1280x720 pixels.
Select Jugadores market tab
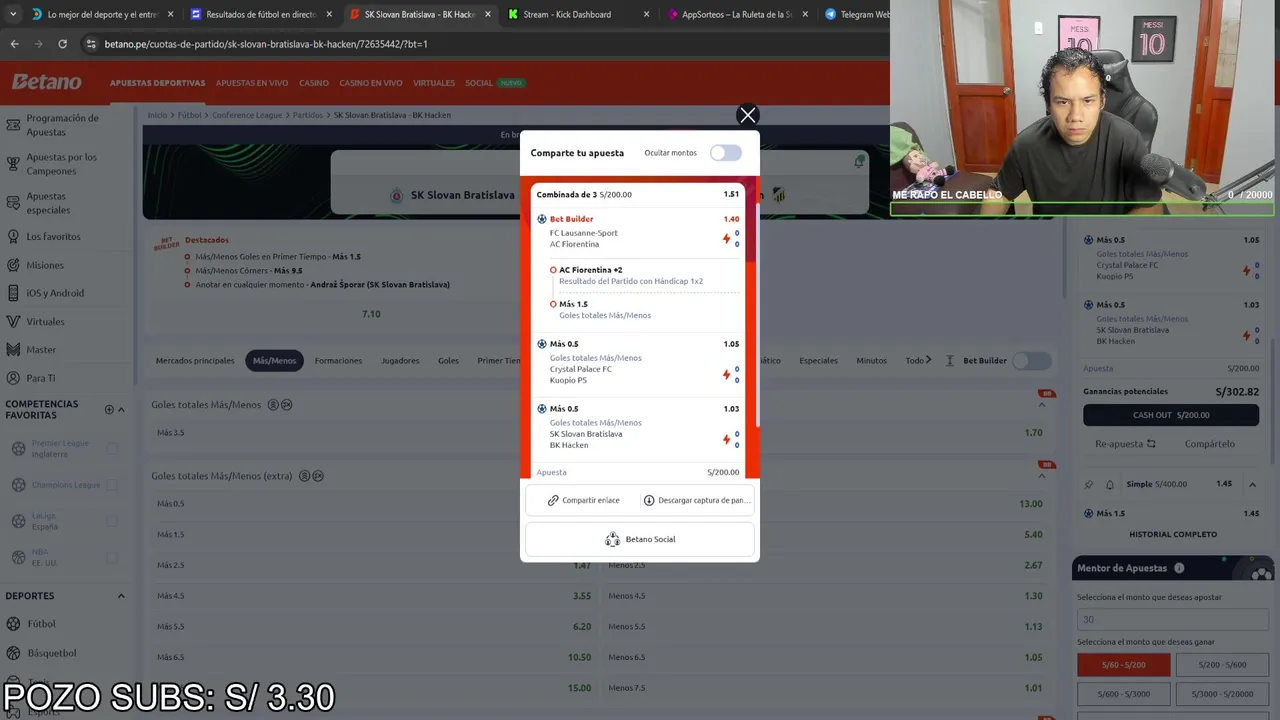[400, 361]
